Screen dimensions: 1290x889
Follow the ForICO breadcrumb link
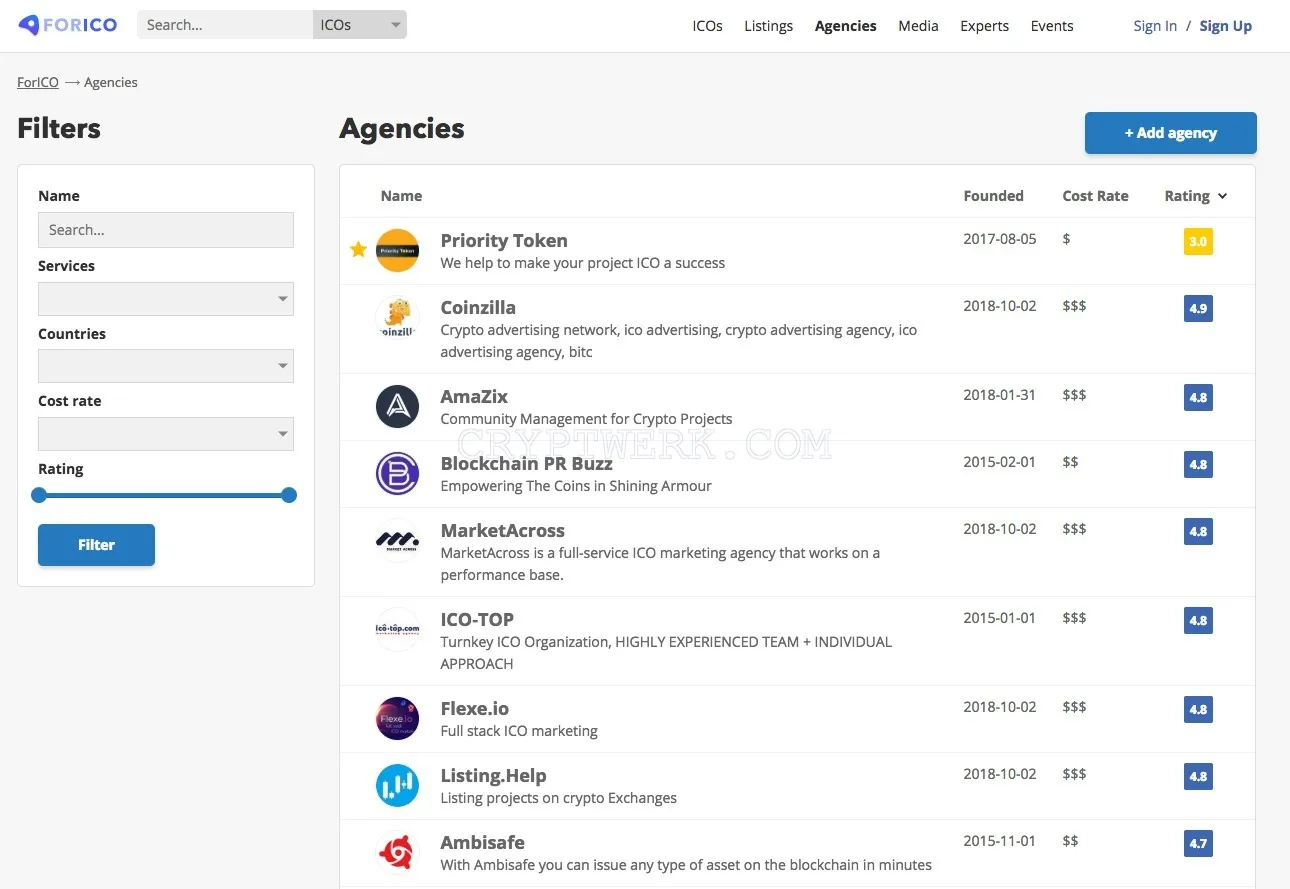click(x=38, y=83)
